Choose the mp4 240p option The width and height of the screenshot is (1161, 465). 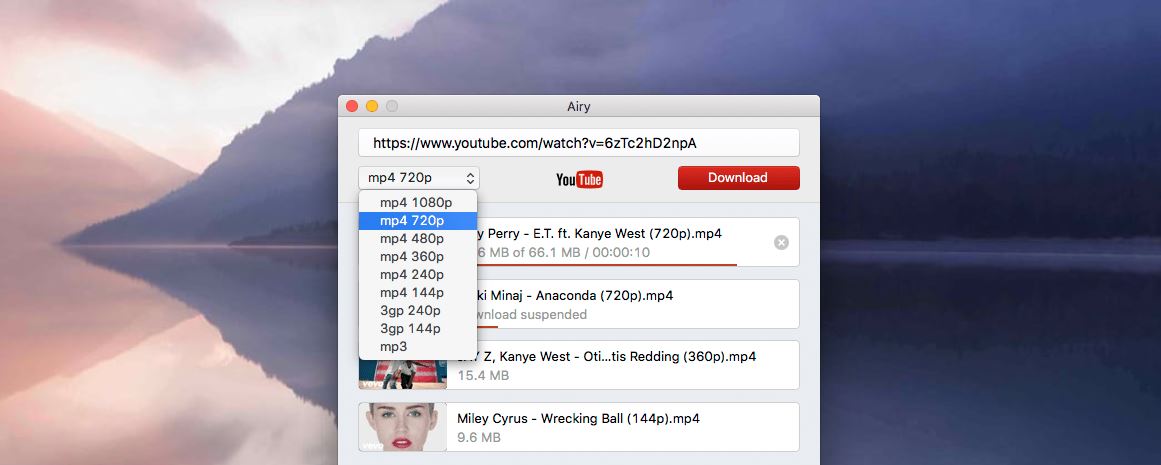coord(412,275)
